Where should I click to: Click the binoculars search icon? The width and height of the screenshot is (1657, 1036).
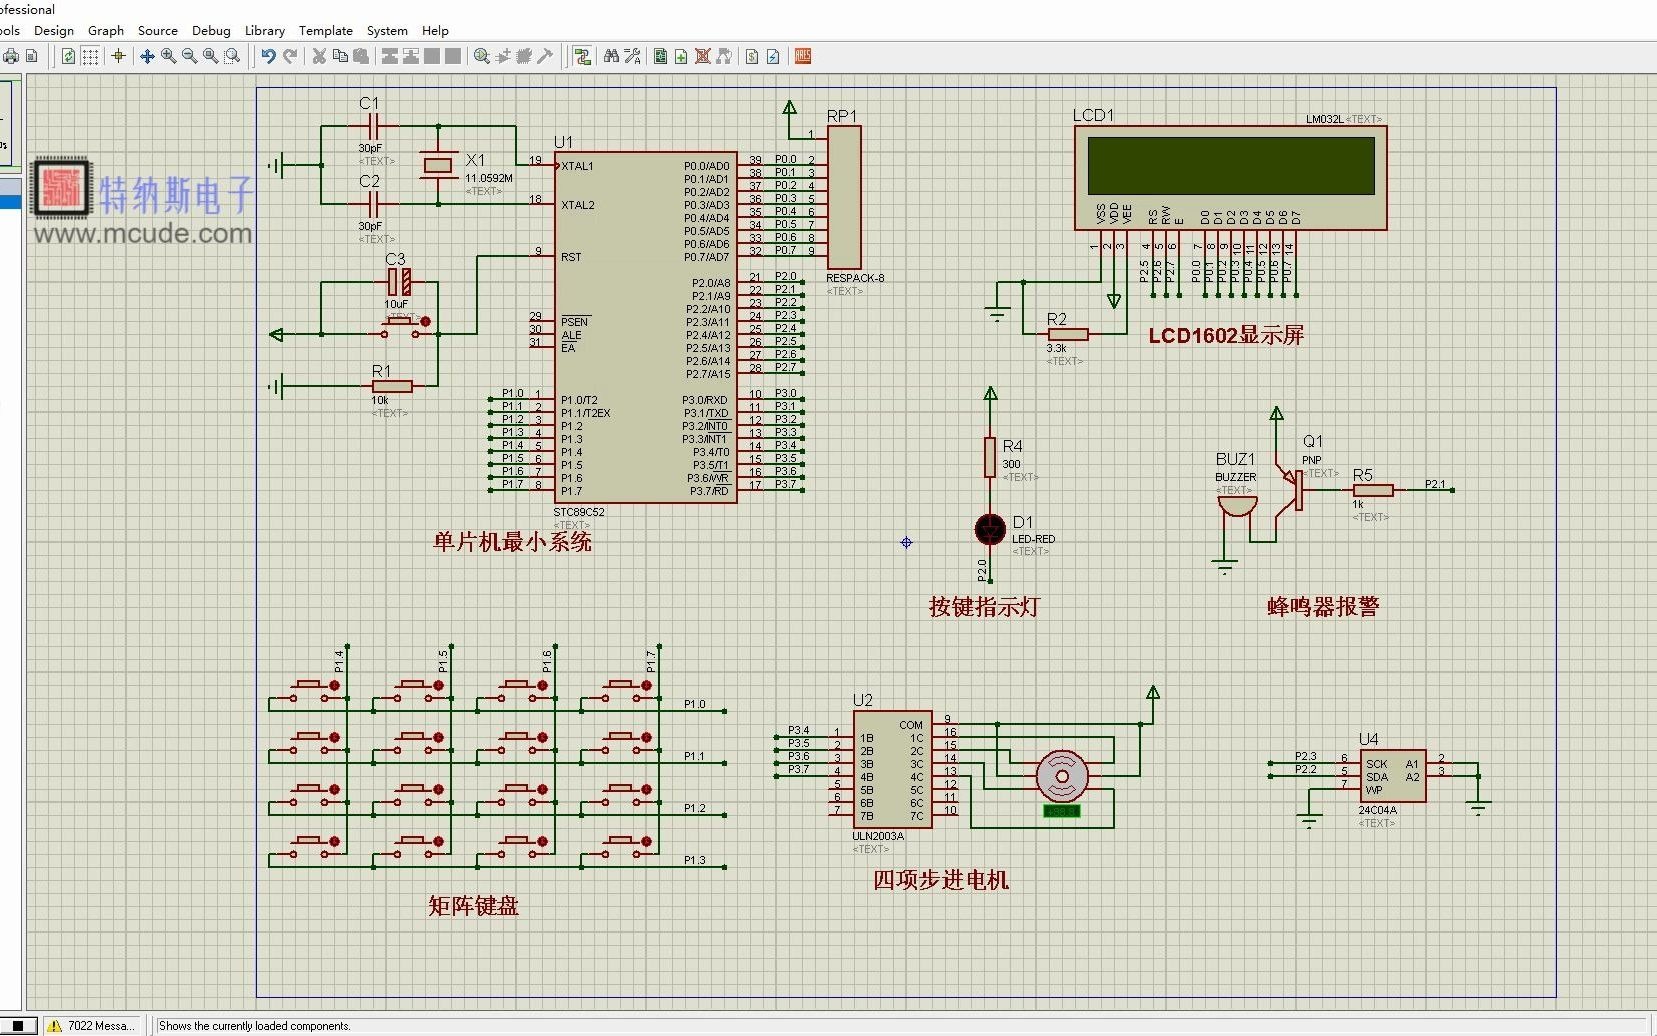[x=611, y=57]
